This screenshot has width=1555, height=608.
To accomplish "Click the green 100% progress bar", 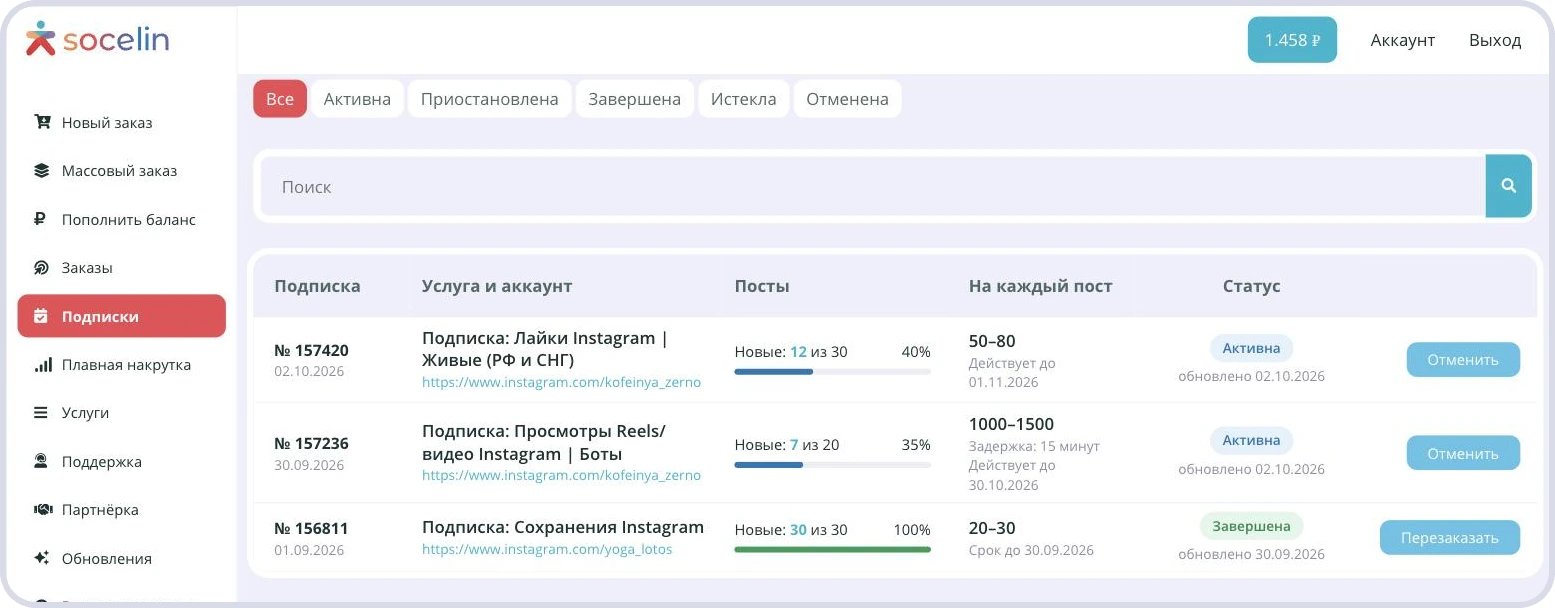I will coord(832,550).
